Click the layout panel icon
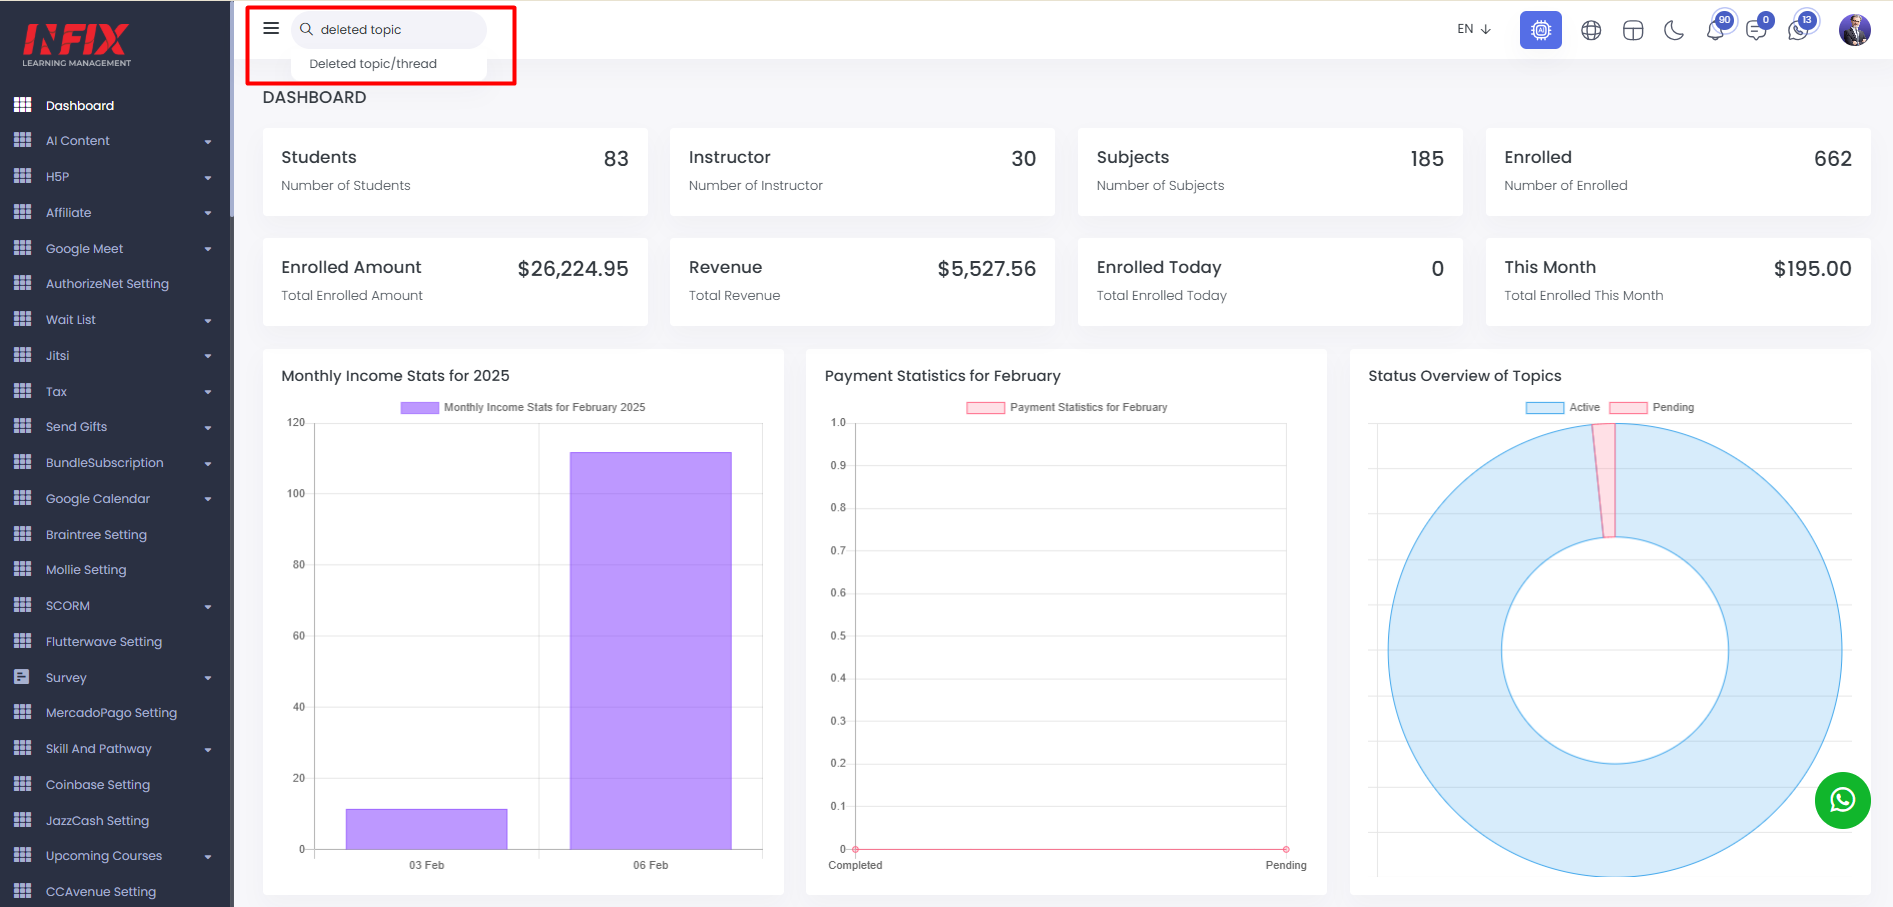 pos(1633,31)
